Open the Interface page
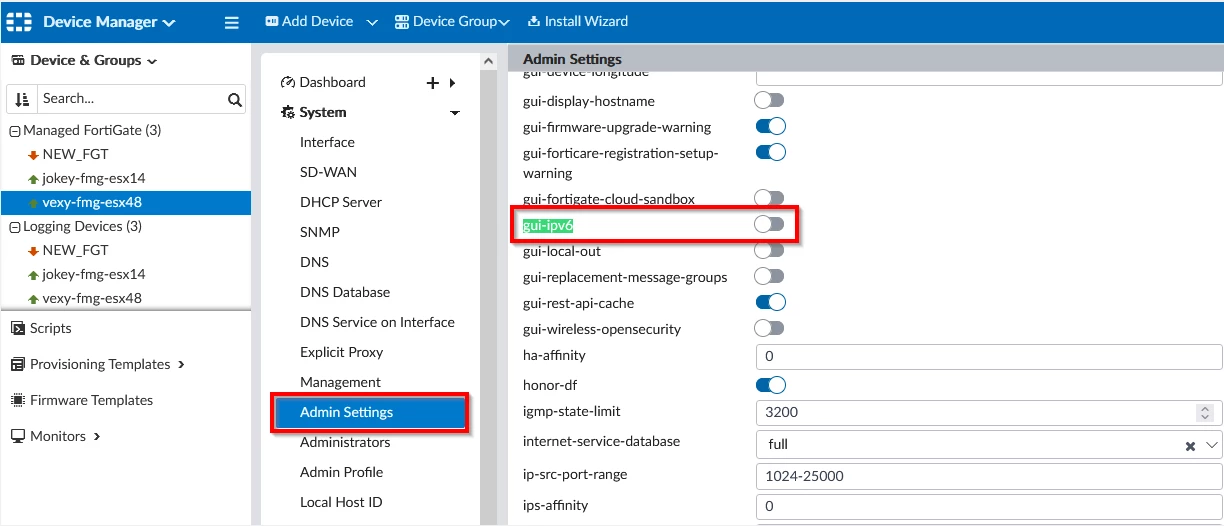The image size is (1224, 526). [x=327, y=142]
